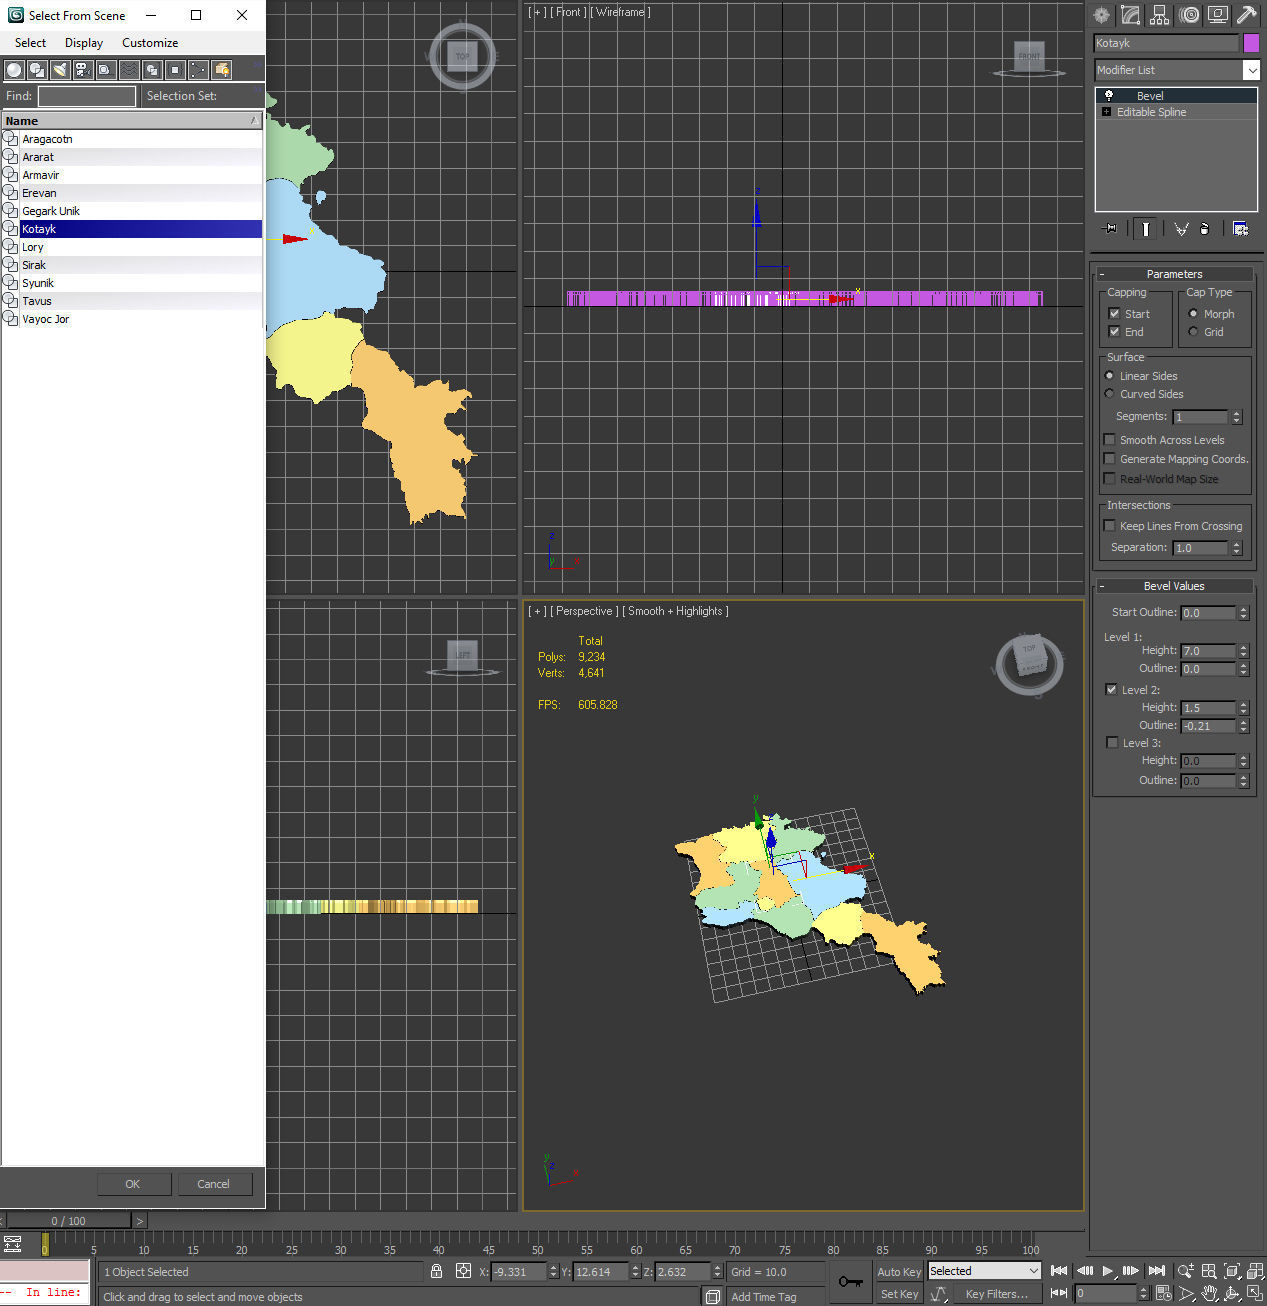Open the Create command panel tab

click(1101, 15)
